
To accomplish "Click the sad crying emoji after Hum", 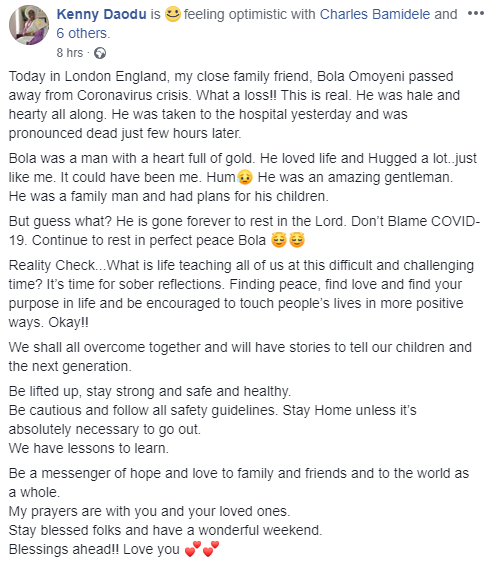I will click(x=245, y=177).
